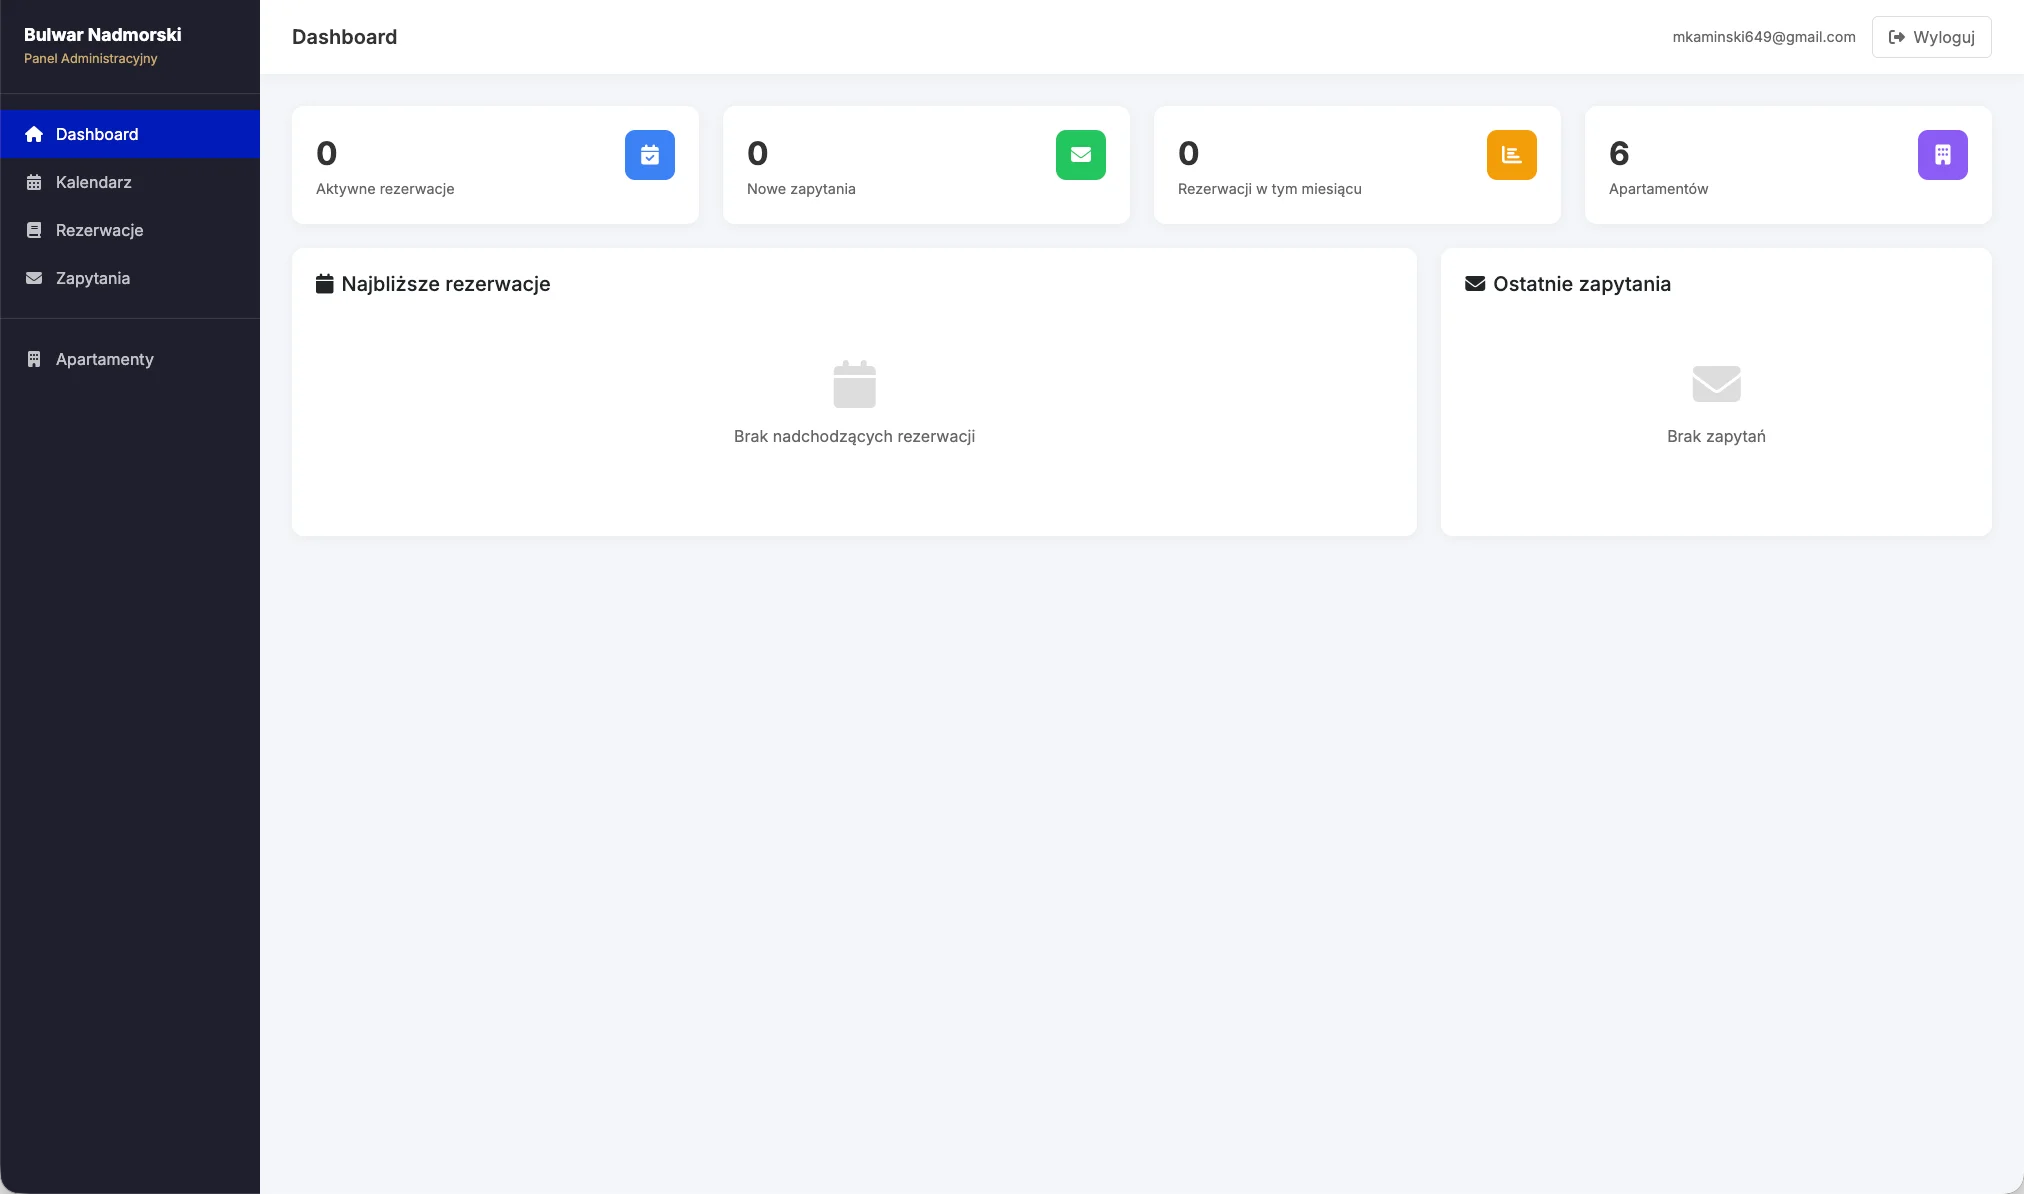Open Zapytania from the sidebar
The image size is (2024, 1194).
(93, 278)
